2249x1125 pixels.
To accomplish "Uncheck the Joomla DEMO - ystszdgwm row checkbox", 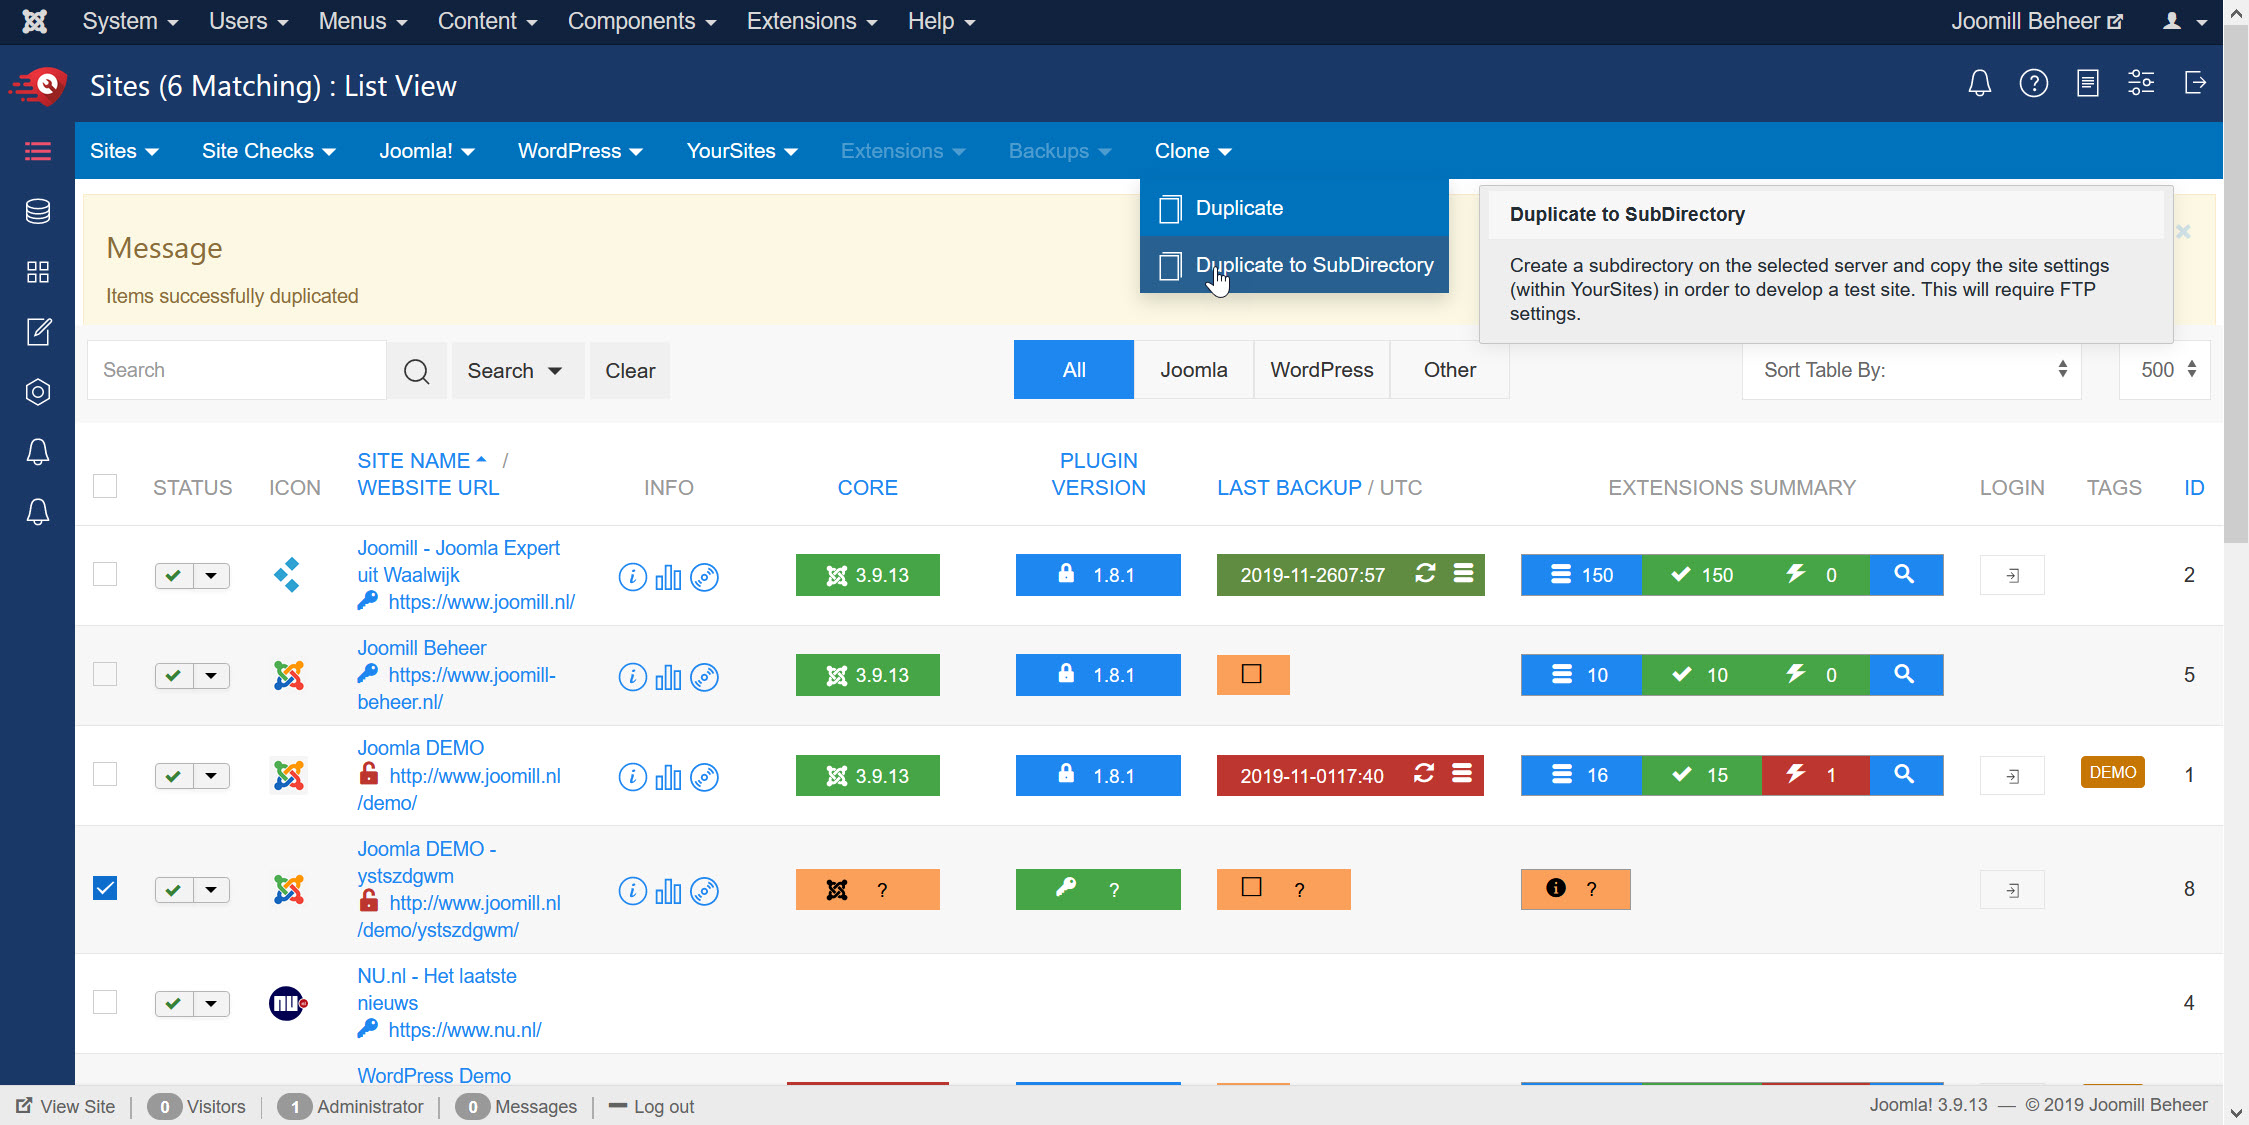I will click(105, 888).
